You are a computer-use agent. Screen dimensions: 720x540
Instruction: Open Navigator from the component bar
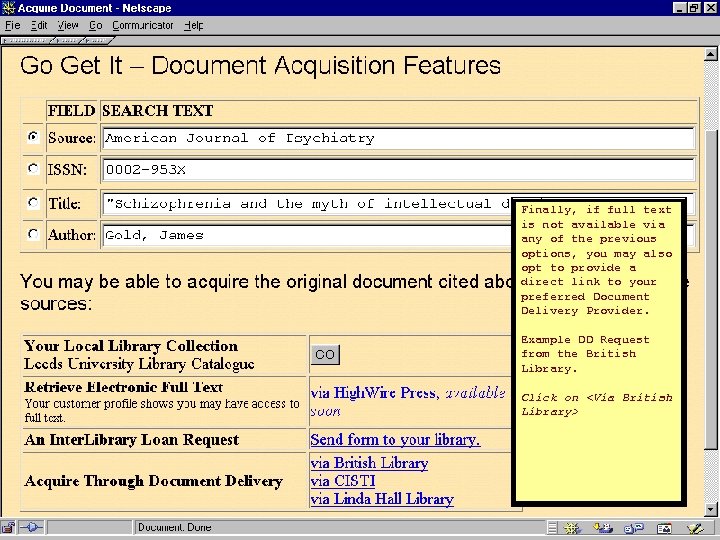point(573,529)
